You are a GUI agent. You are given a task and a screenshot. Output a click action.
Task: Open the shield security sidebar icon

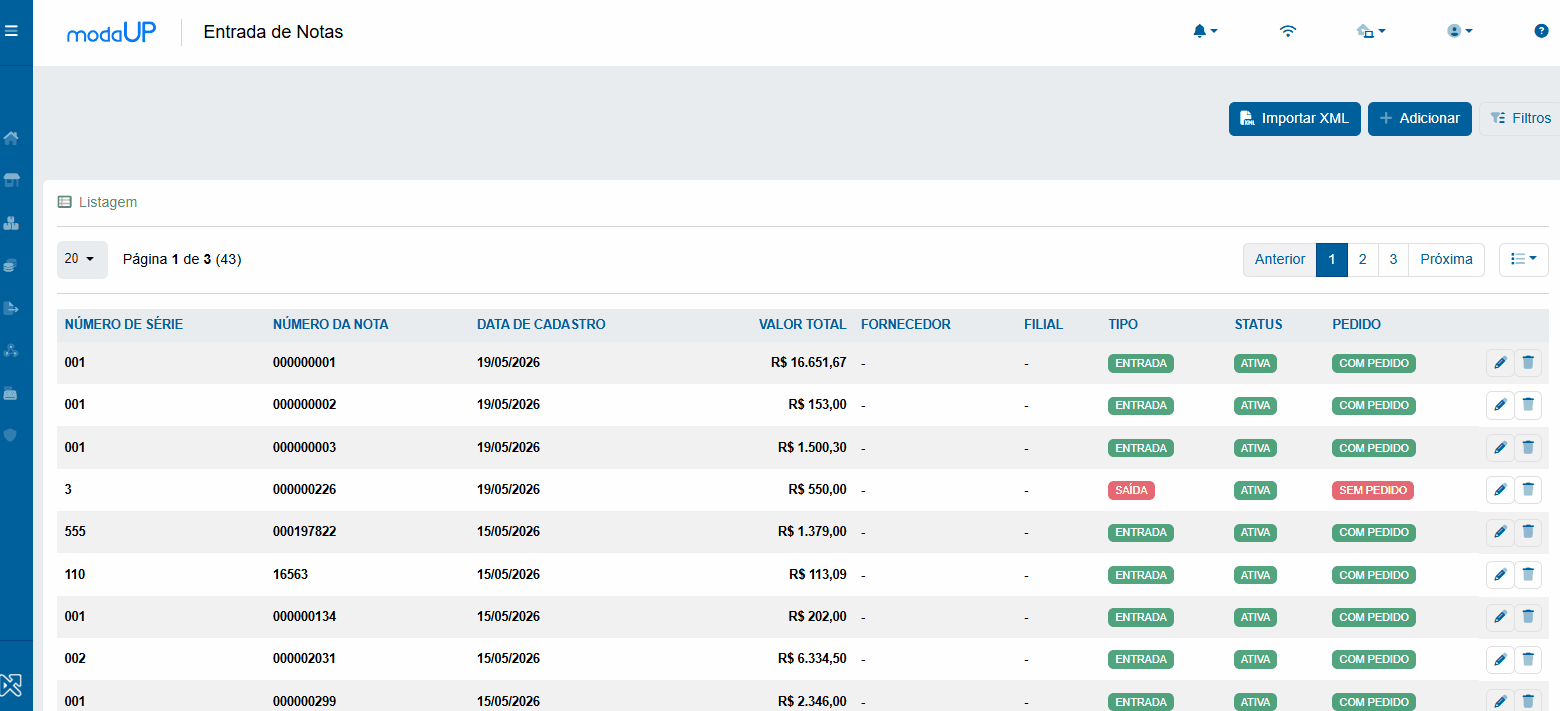point(12,435)
